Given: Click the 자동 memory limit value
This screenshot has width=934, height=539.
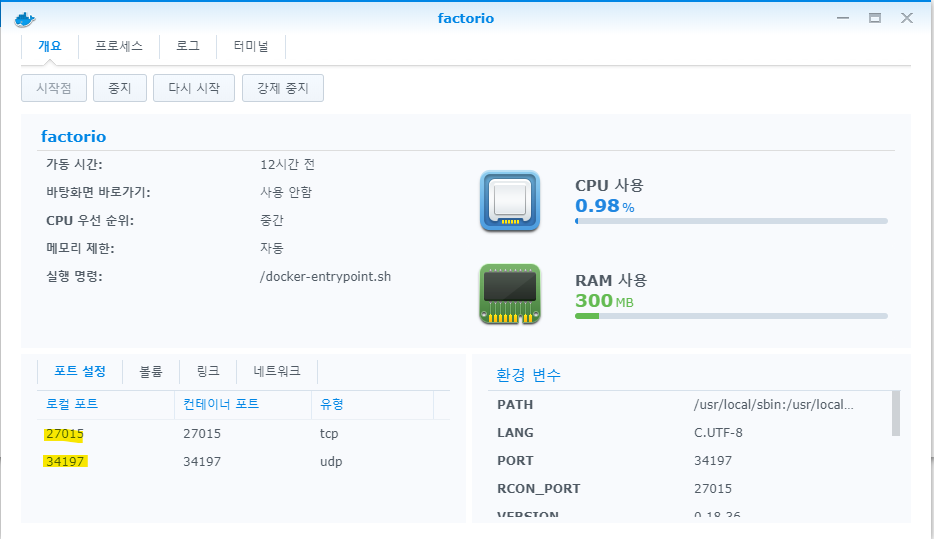Looking at the screenshot, I should (x=272, y=248).
